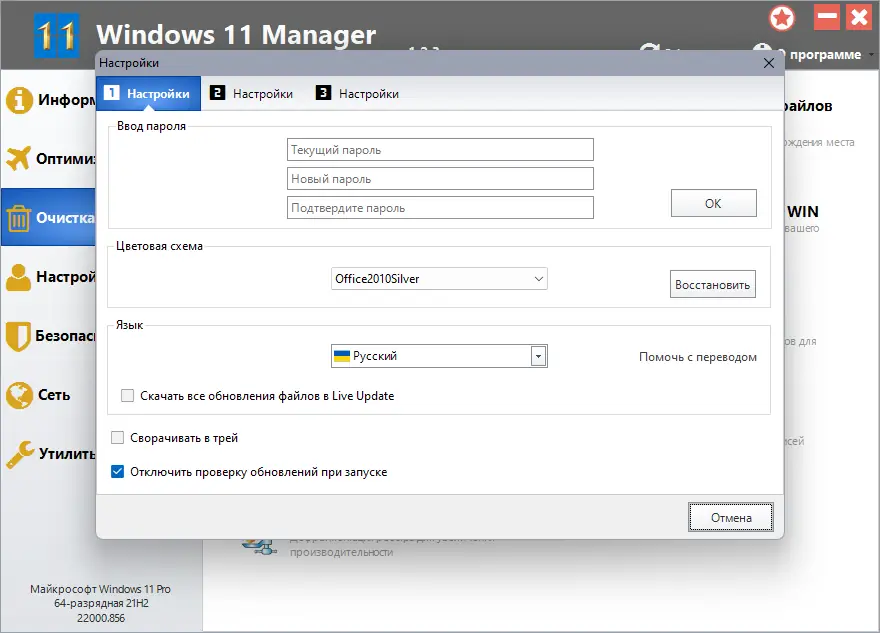Confirm password with OK button
Viewport: 880px width, 633px height.
click(713, 203)
